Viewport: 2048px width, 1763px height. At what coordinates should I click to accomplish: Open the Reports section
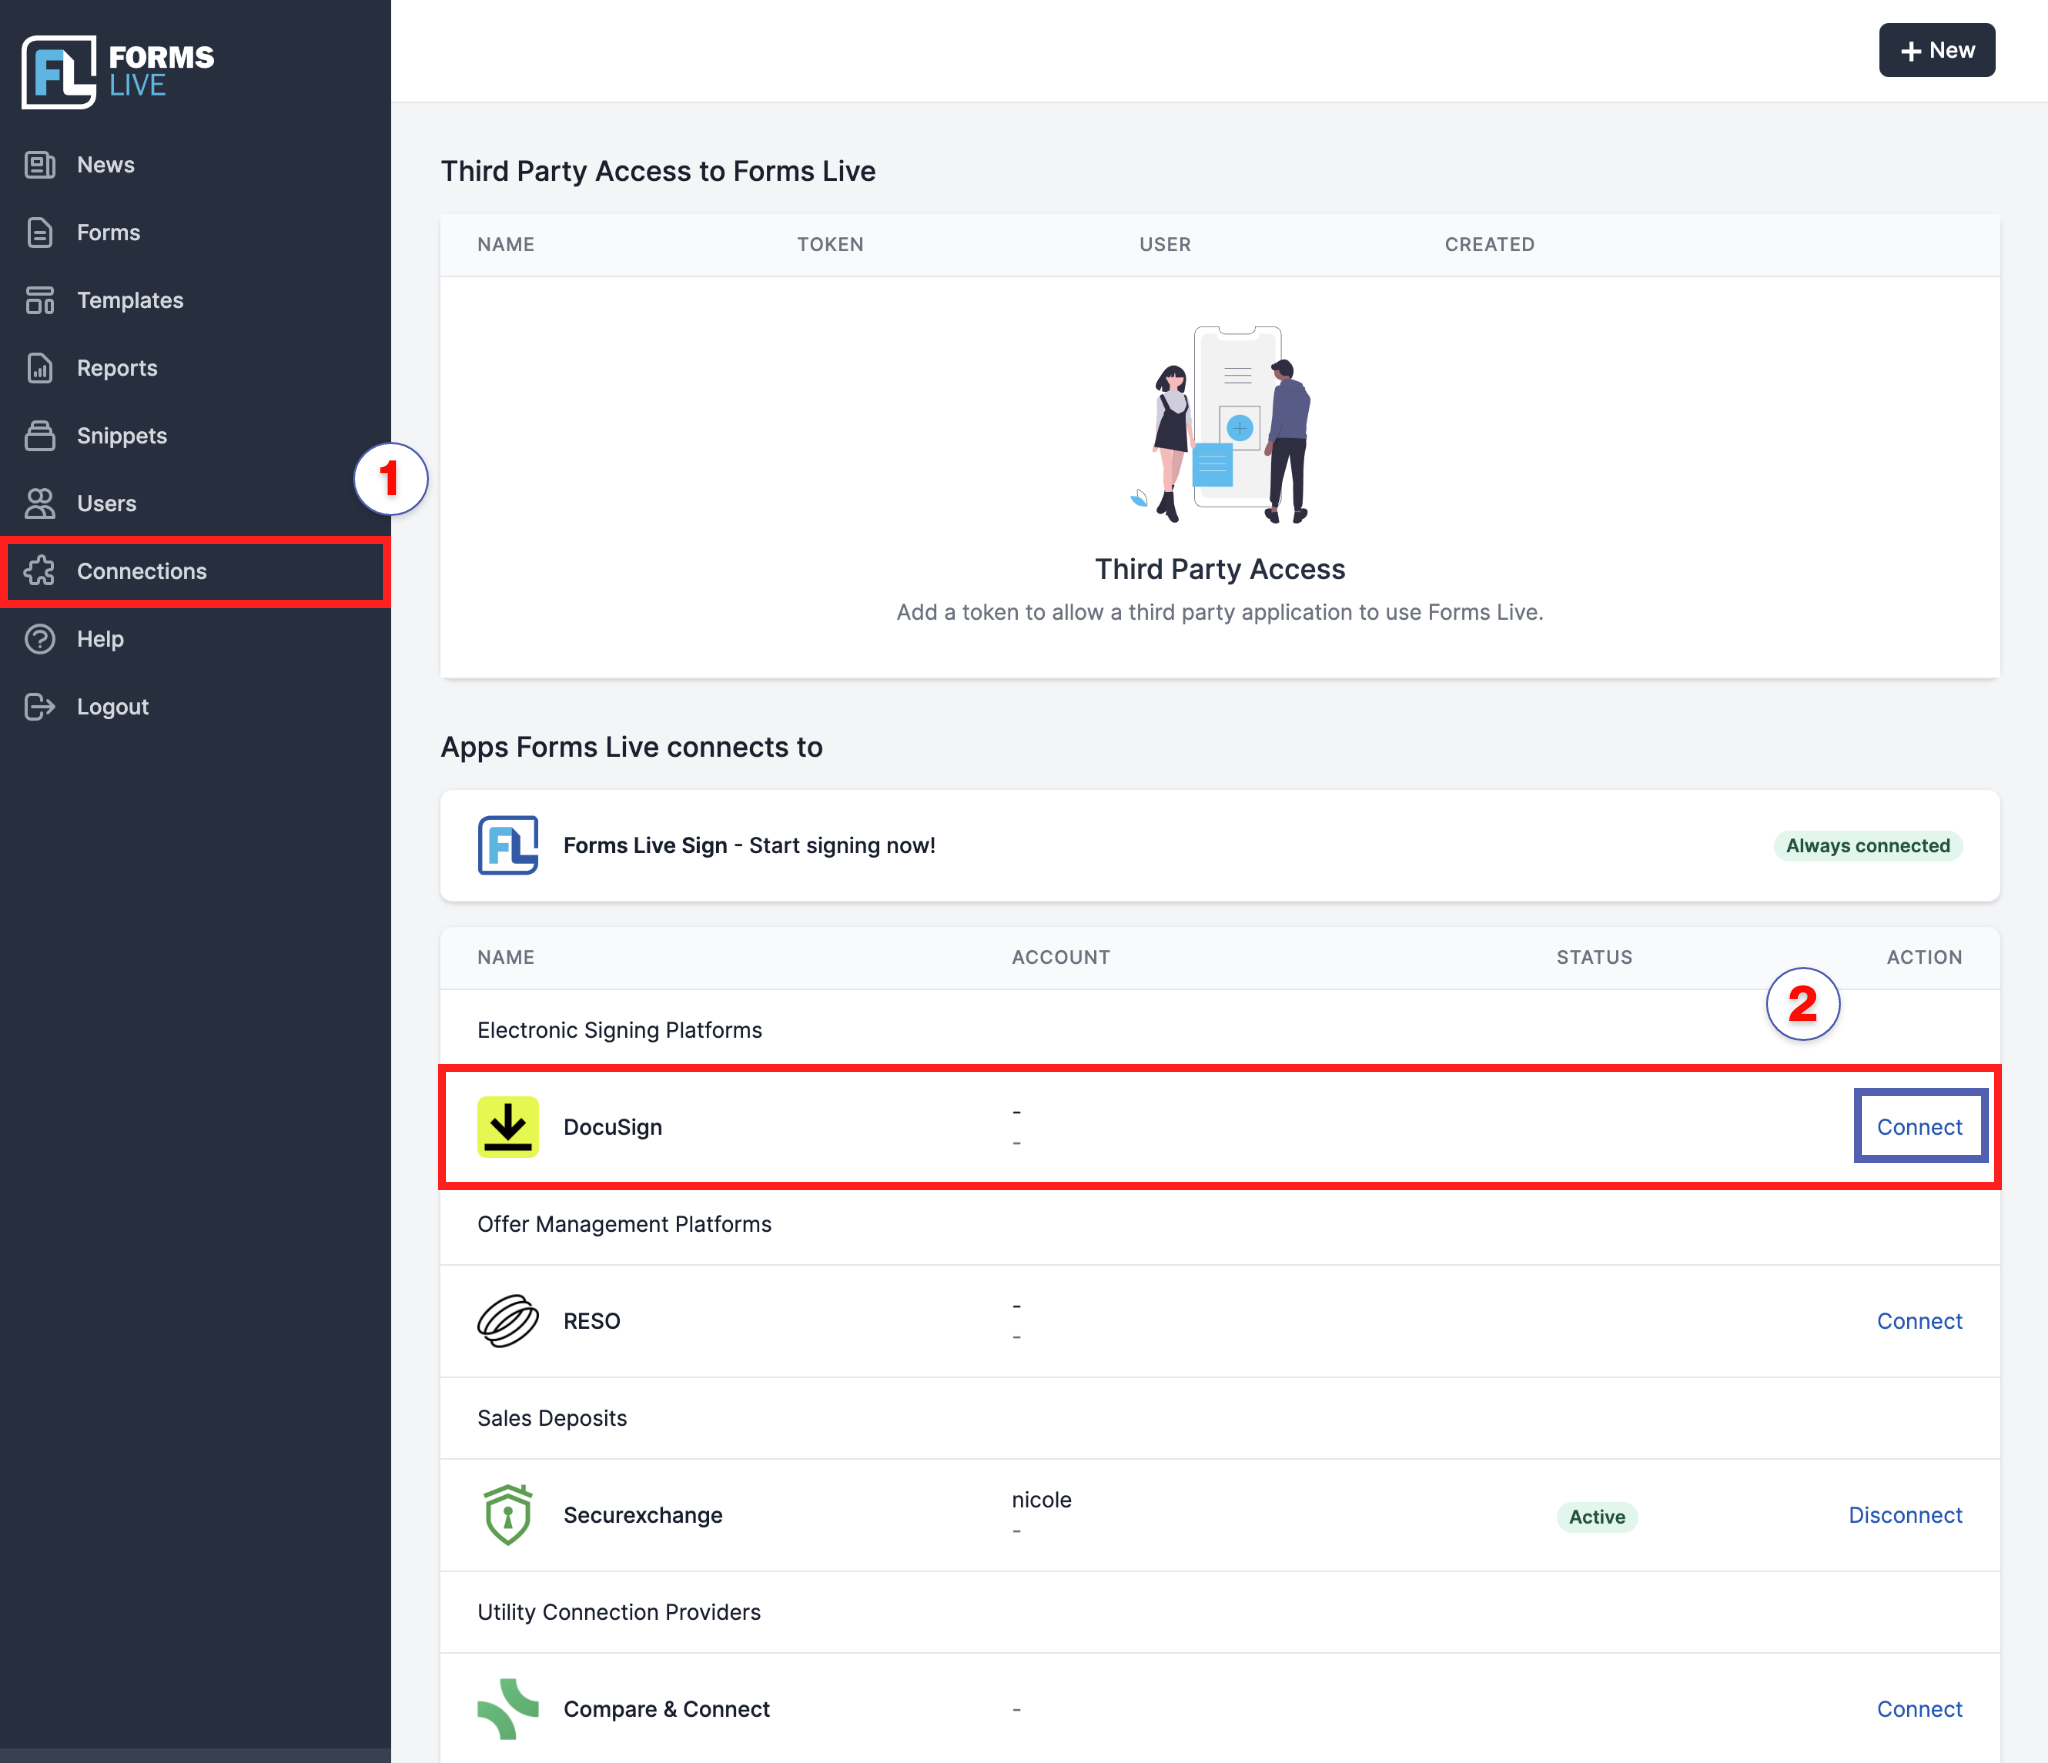[x=195, y=368]
